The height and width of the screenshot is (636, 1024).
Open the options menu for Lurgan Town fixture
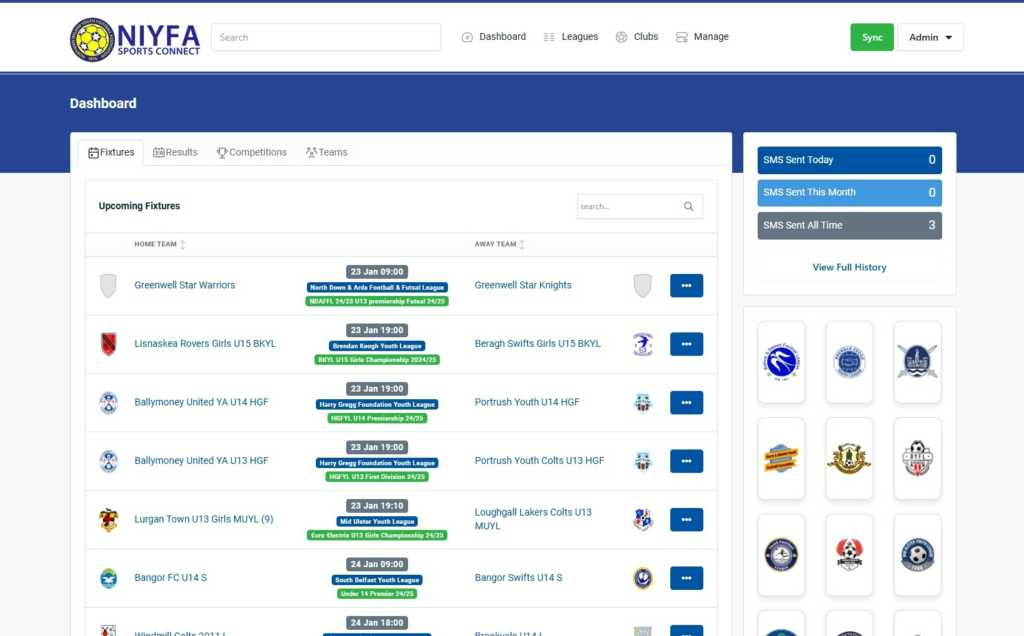(686, 520)
